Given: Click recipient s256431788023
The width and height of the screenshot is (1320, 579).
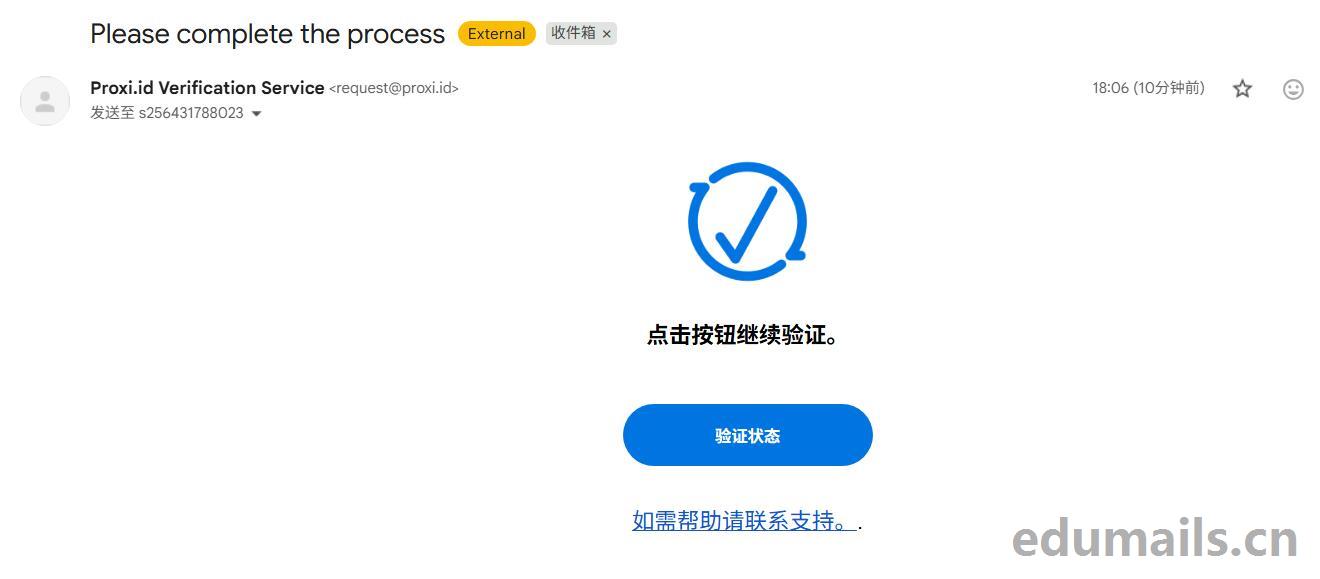Looking at the screenshot, I should (191, 113).
